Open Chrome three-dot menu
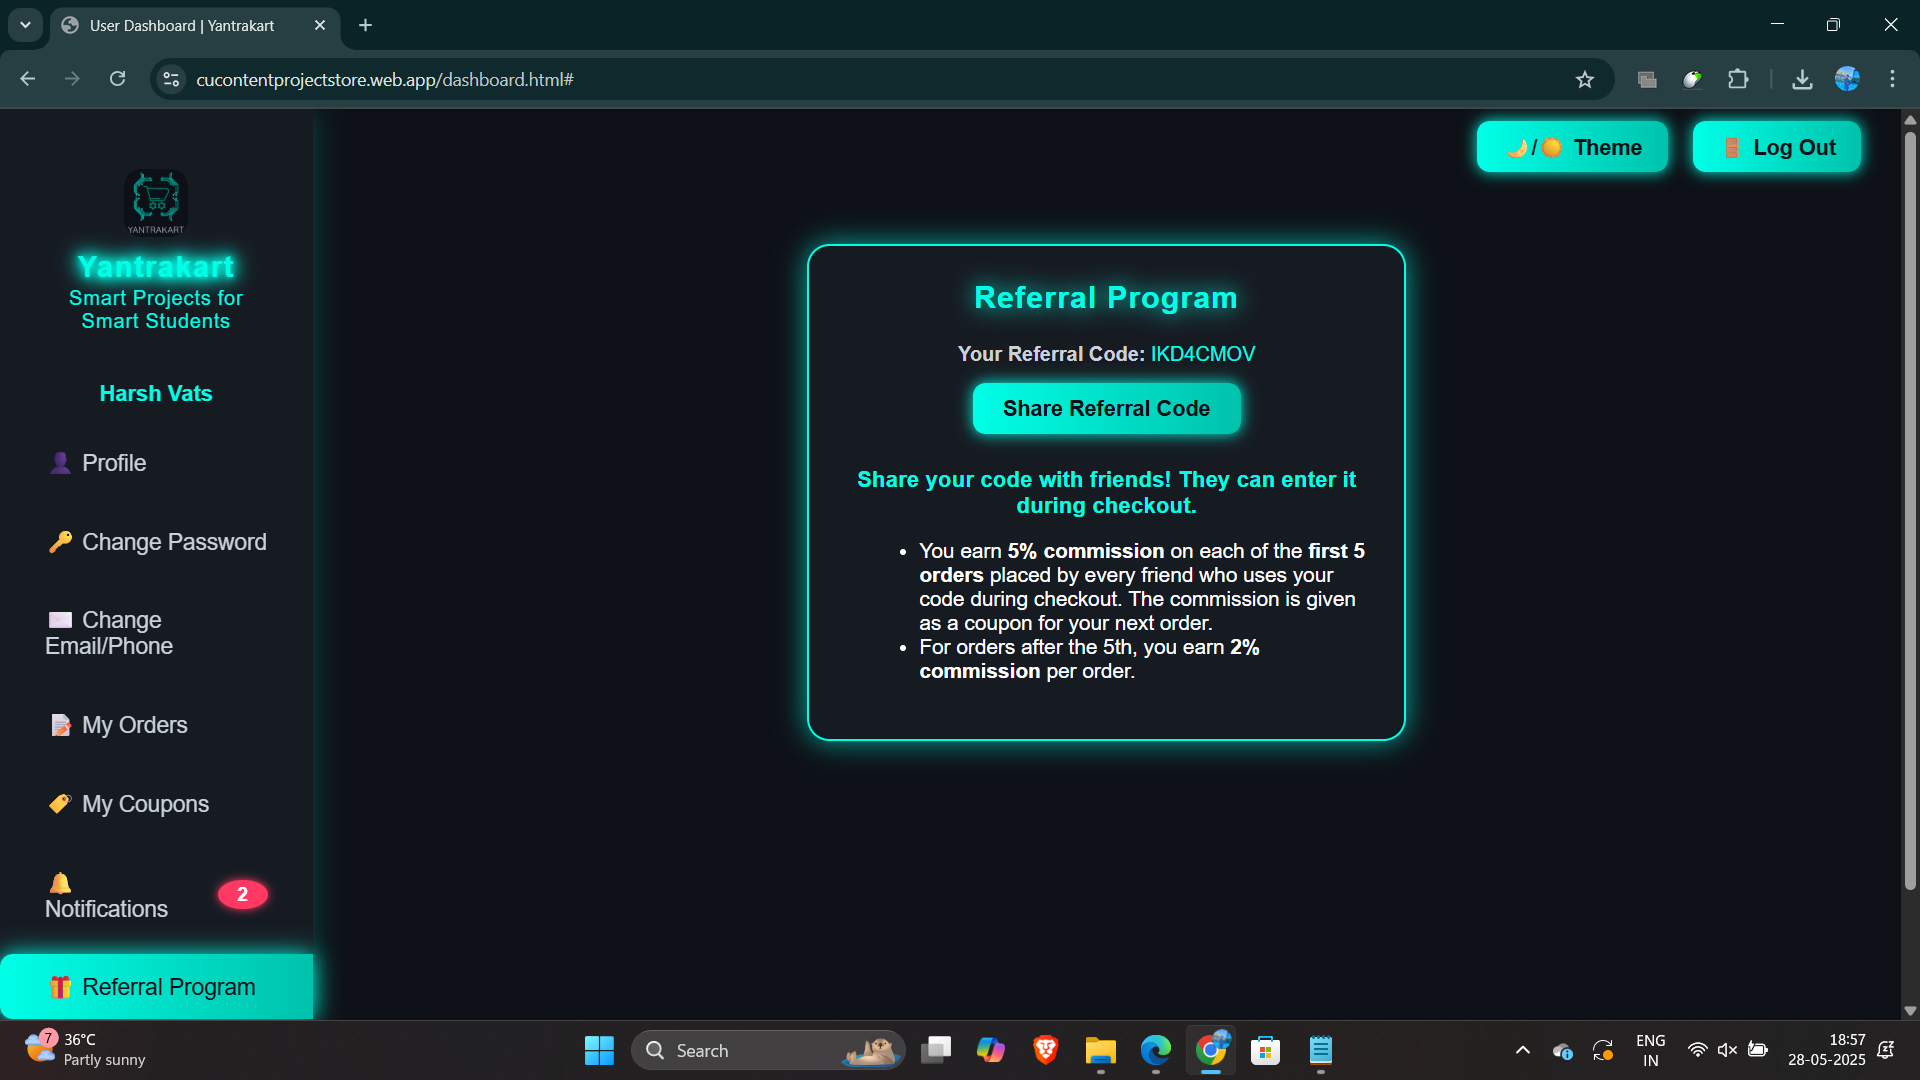This screenshot has width=1920, height=1080. (x=1892, y=80)
